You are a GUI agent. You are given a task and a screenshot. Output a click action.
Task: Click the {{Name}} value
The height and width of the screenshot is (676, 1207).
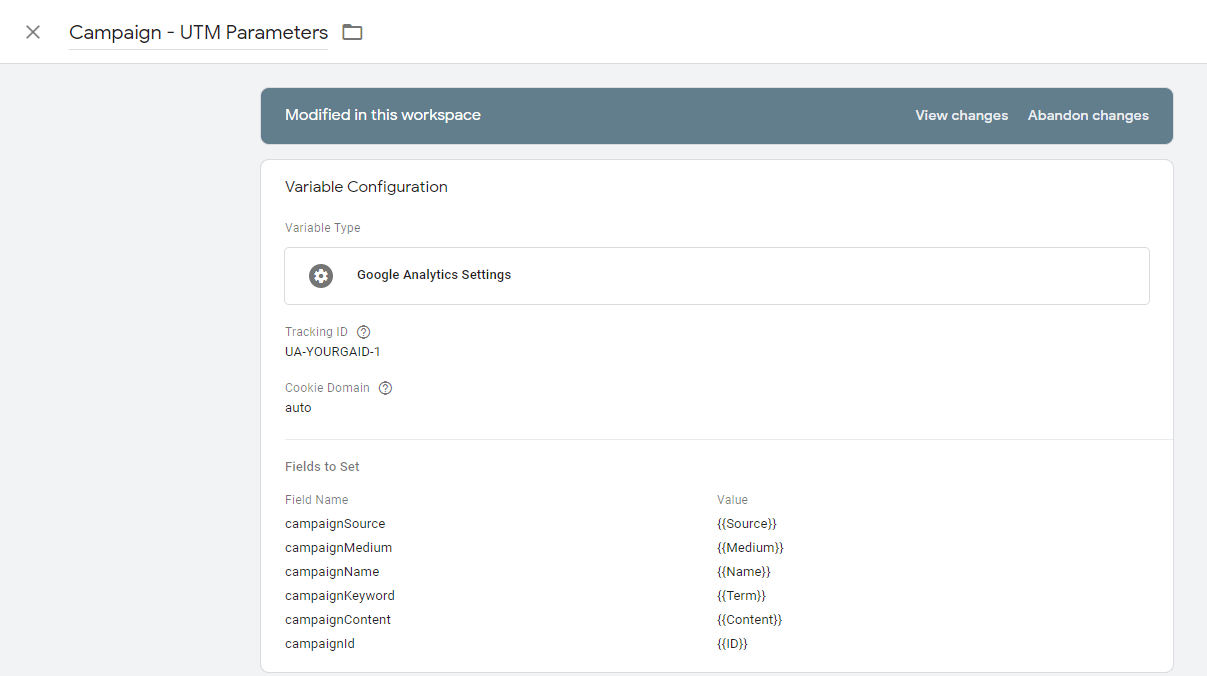coord(744,572)
